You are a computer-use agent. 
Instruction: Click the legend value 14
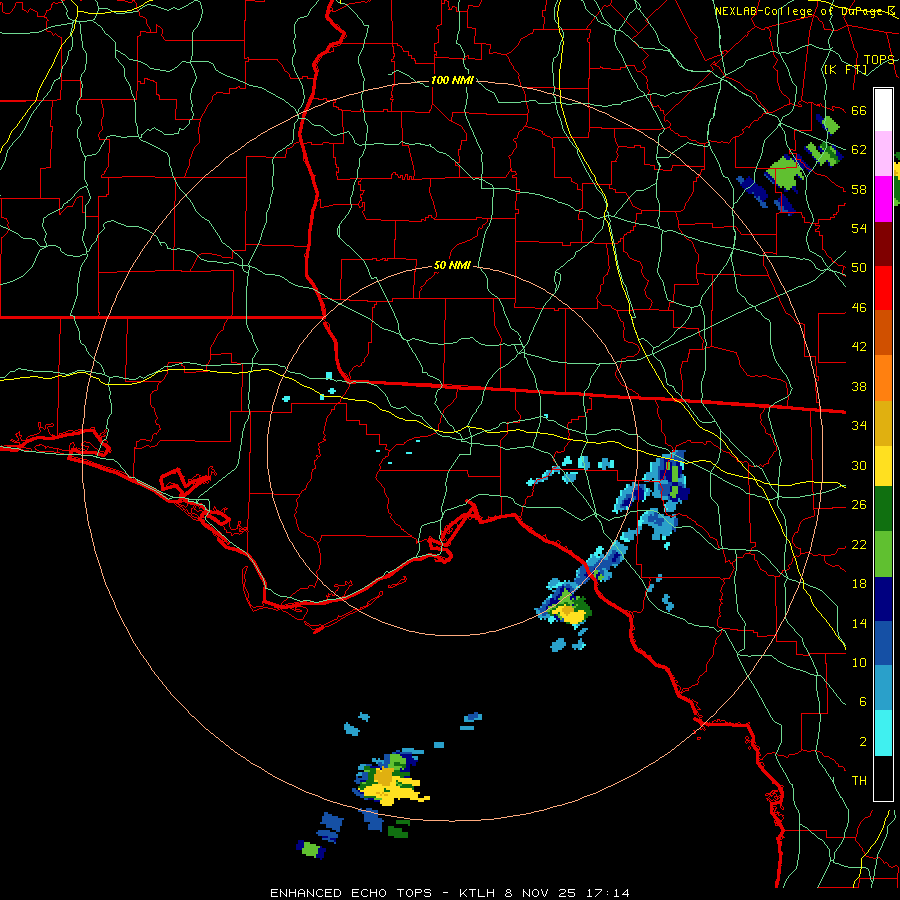coord(859,623)
